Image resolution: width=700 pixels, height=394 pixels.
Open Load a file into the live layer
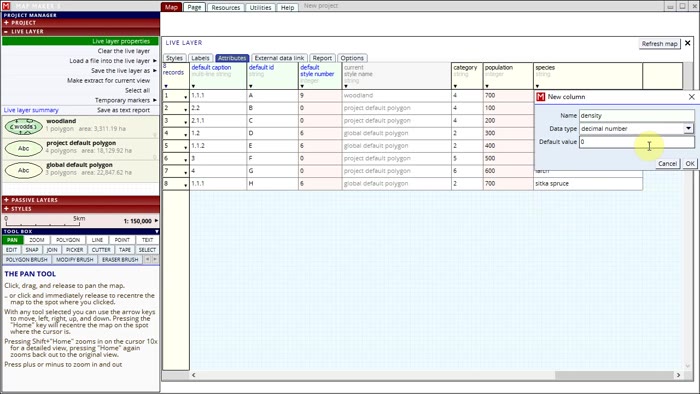(x=110, y=61)
